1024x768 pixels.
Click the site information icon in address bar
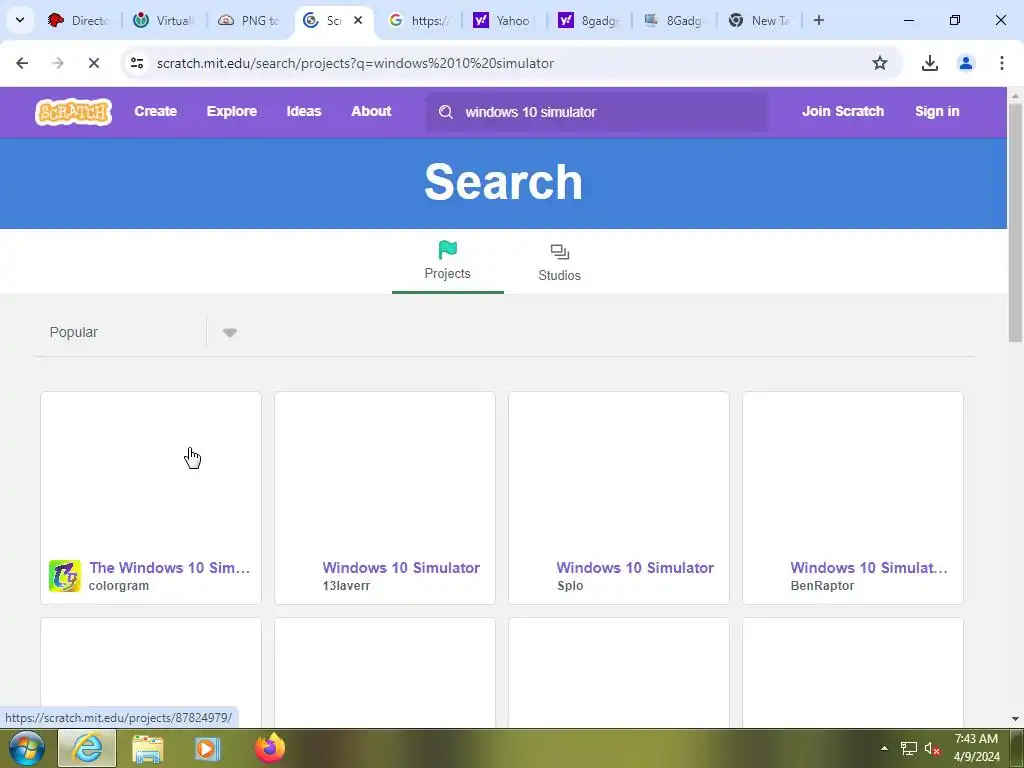pos(136,63)
